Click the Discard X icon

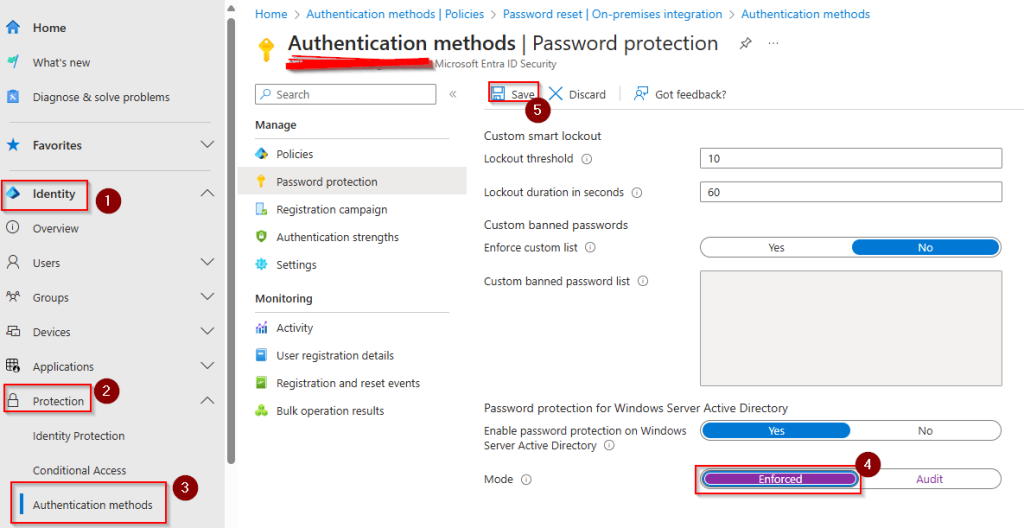pyautogui.click(x=556, y=94)
